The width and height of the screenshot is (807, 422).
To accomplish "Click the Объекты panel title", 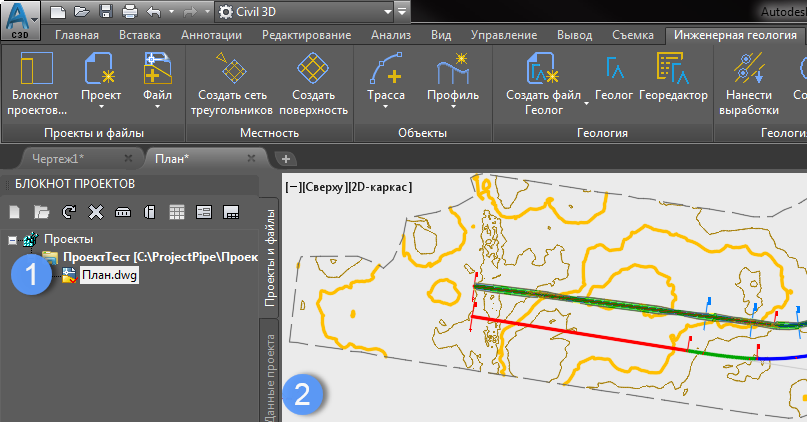I will (422, 133).
